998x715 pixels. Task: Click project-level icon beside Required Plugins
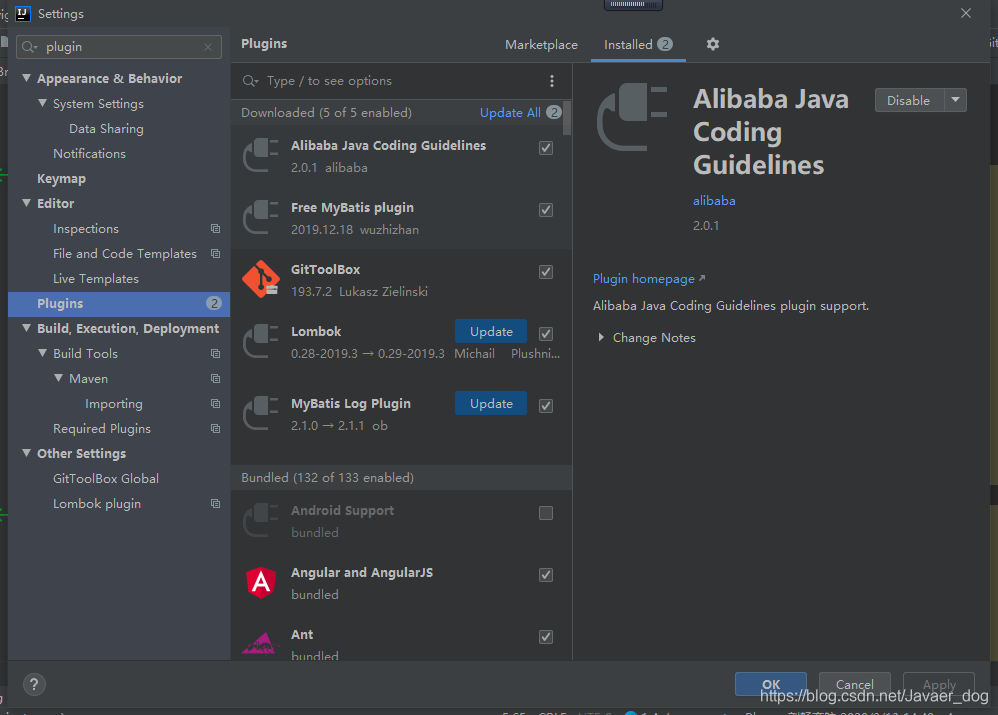click(x=215, y=428)
